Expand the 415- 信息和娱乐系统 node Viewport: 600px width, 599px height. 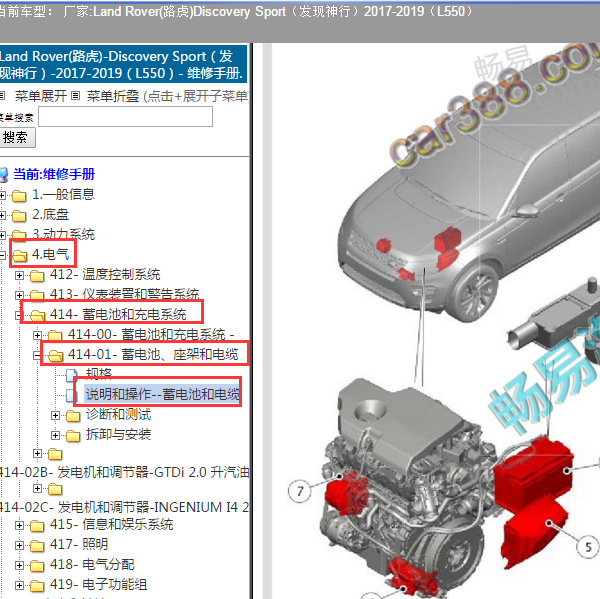tap(19, 526)
